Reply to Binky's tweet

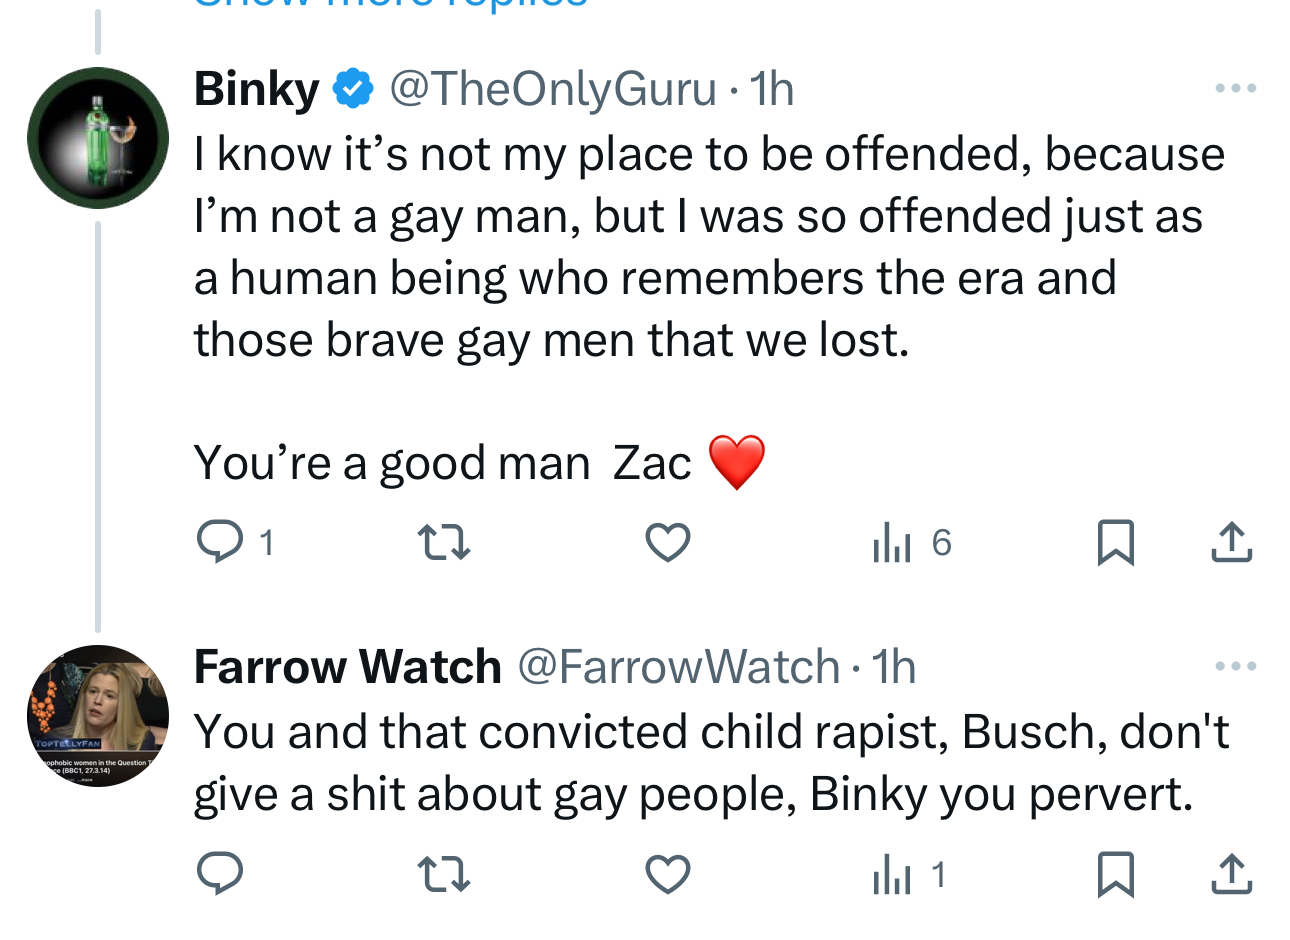220,543
